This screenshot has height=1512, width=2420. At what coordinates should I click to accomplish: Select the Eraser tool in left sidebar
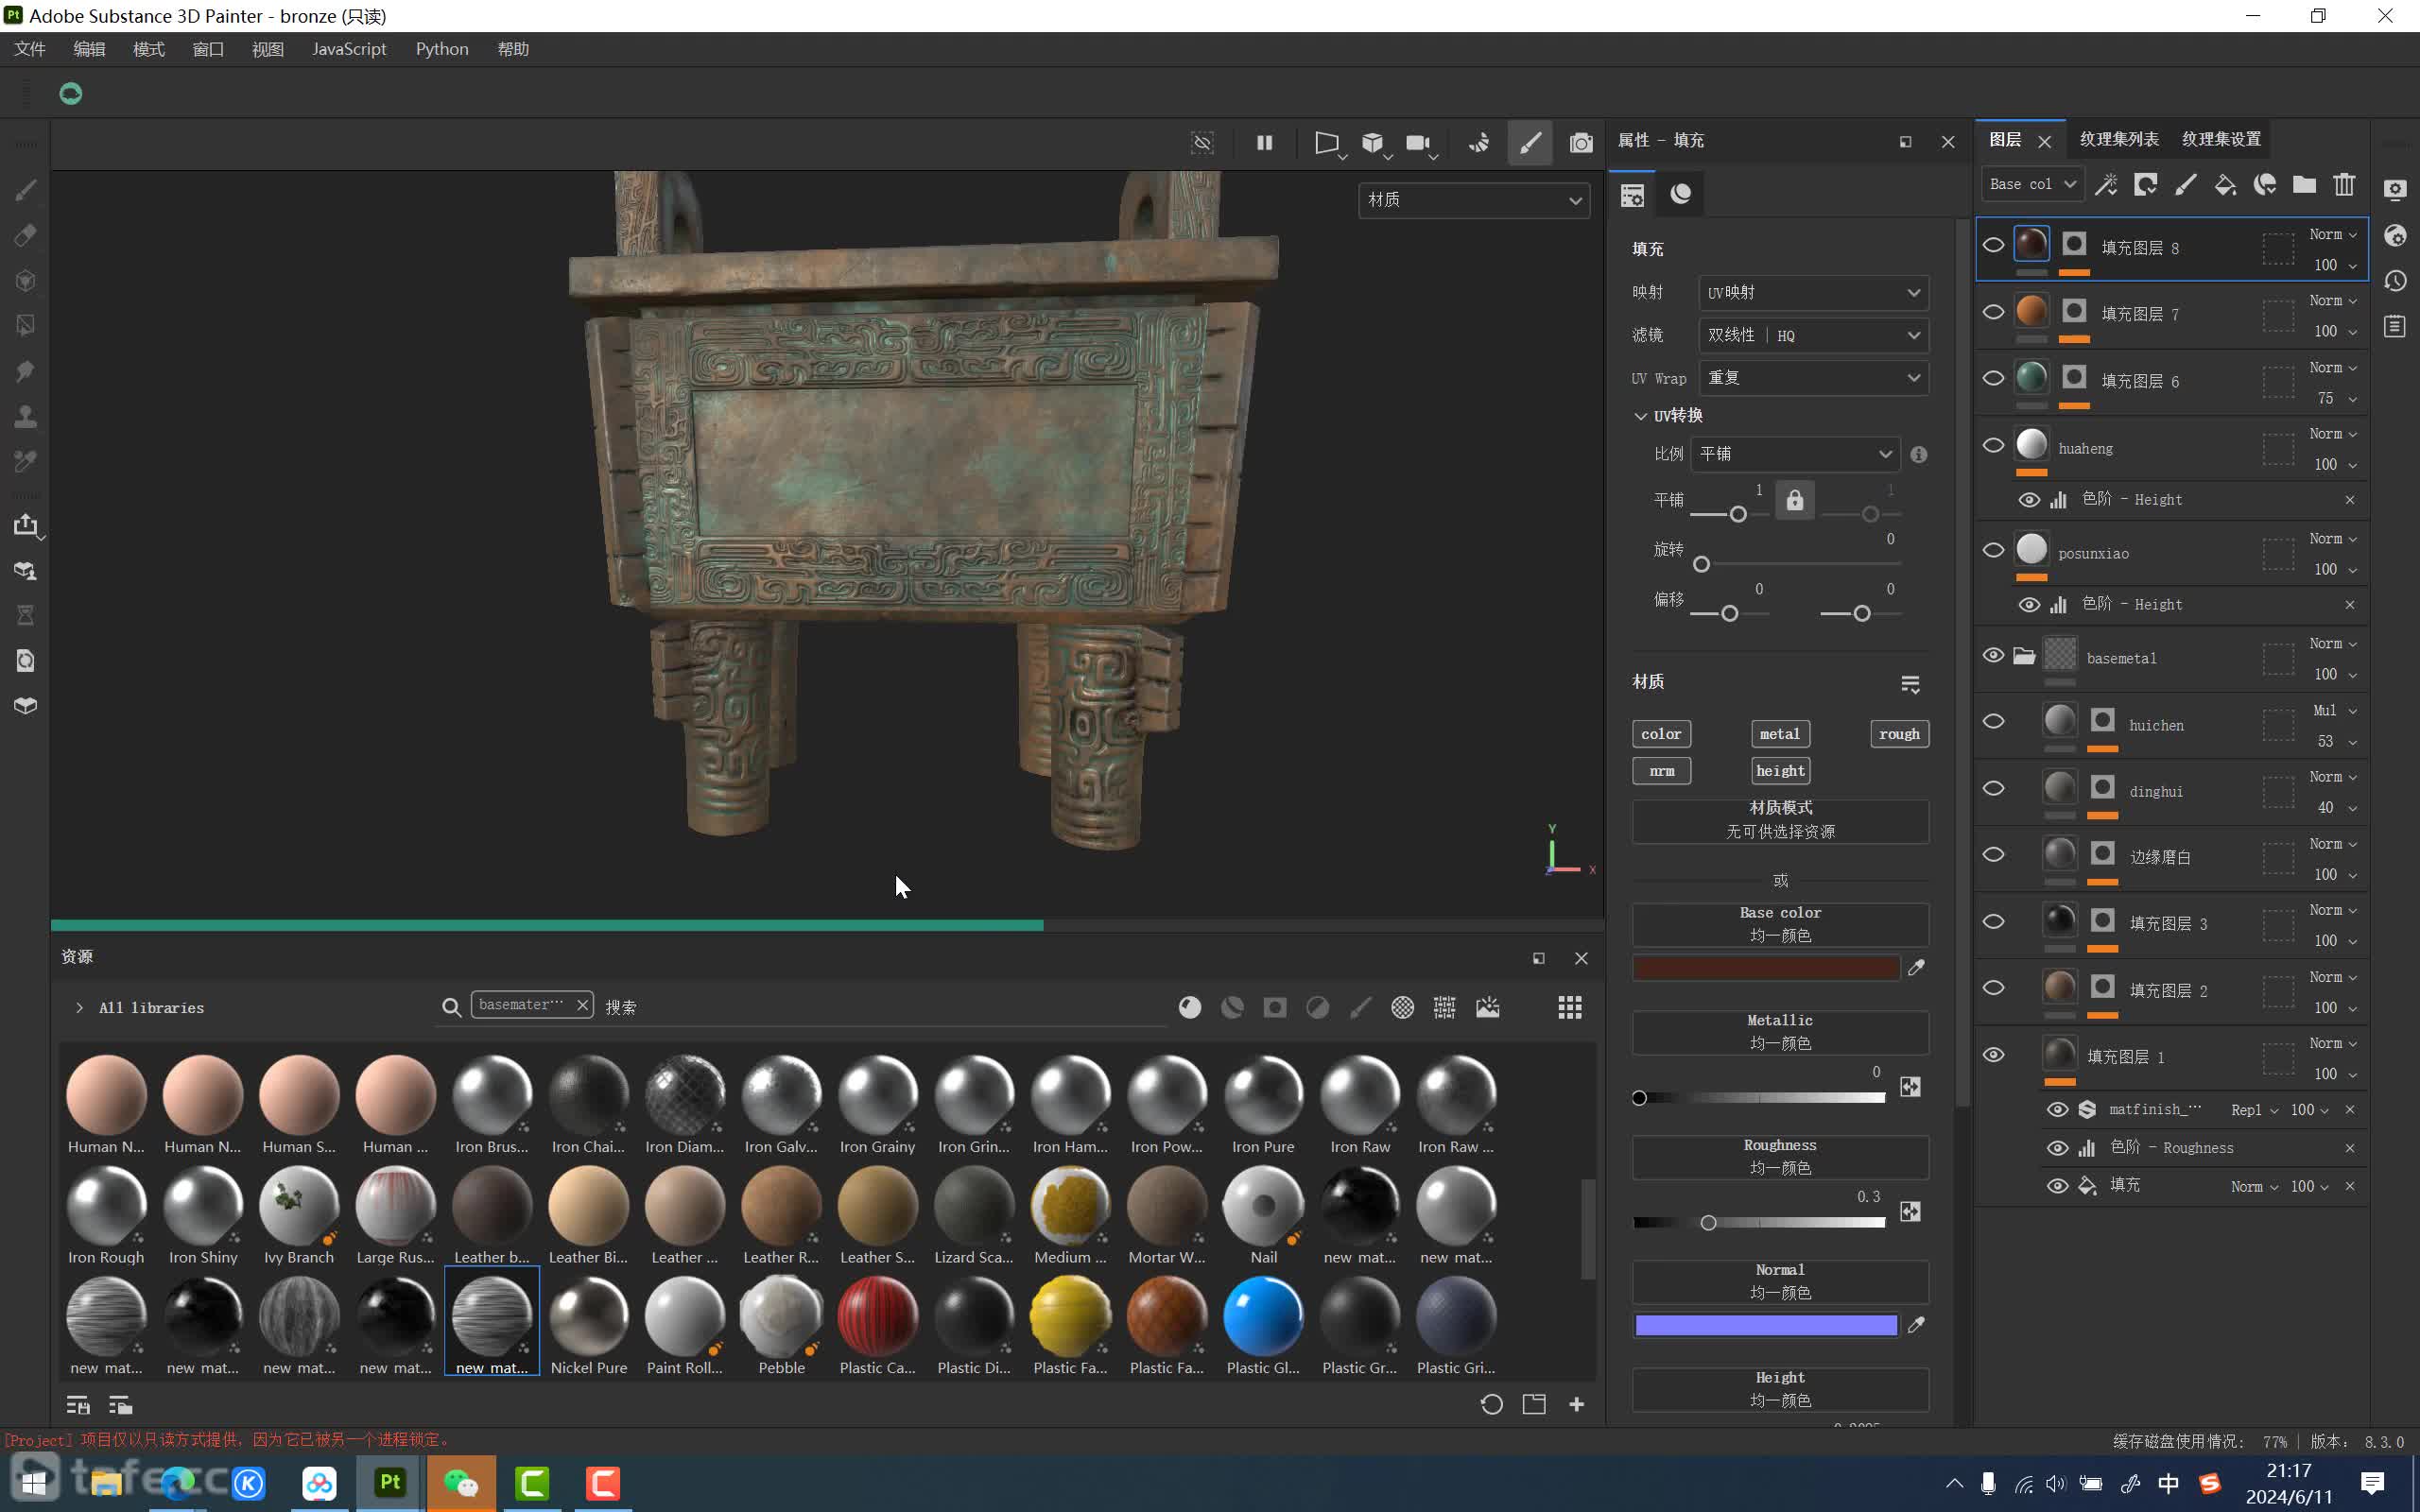26,235
